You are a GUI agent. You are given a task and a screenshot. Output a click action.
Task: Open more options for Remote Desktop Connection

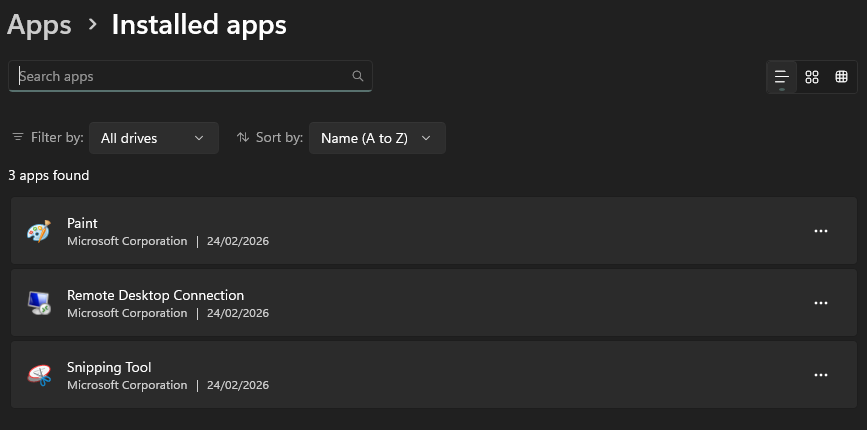coord(821,303)
